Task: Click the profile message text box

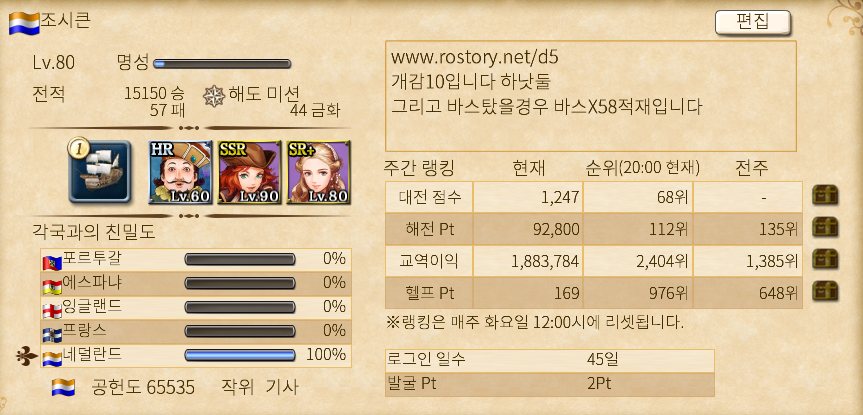Action: pyautogui.click(x=591, y=96)
